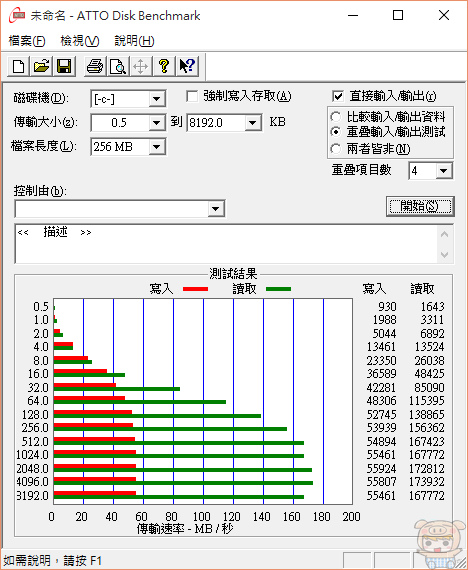Viewport: 468px width, 570px height.
Task: Click the 930 write value
Action: coord(387,306)
